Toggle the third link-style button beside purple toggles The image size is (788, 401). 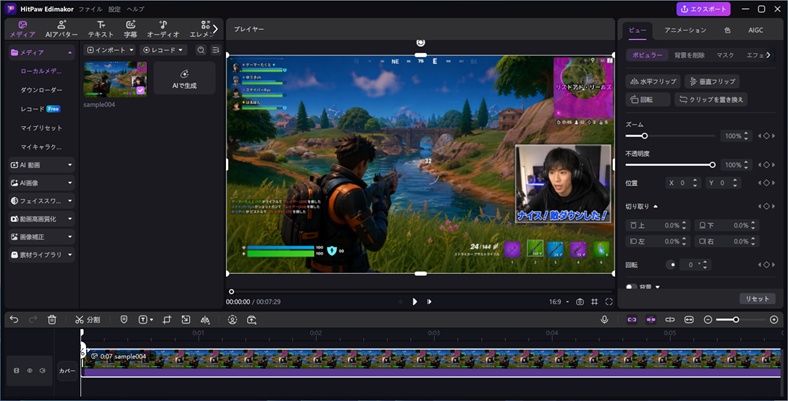click(x=670, y=320)
